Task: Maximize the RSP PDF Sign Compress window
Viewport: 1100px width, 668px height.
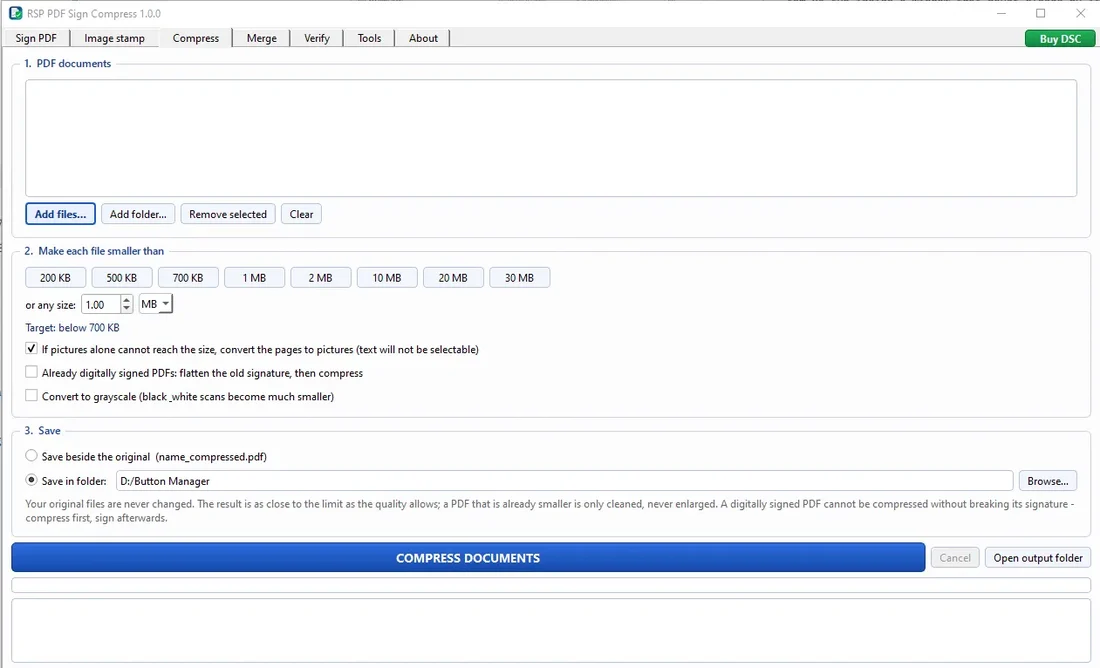Action: [1040, 13]
